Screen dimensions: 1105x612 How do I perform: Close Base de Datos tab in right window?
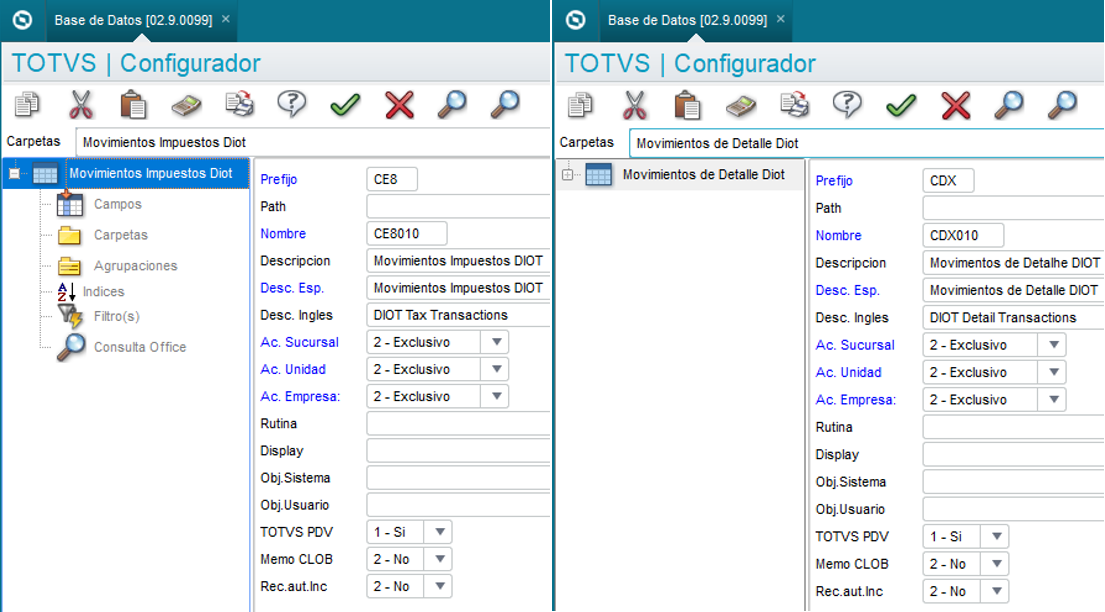(780, 19)
